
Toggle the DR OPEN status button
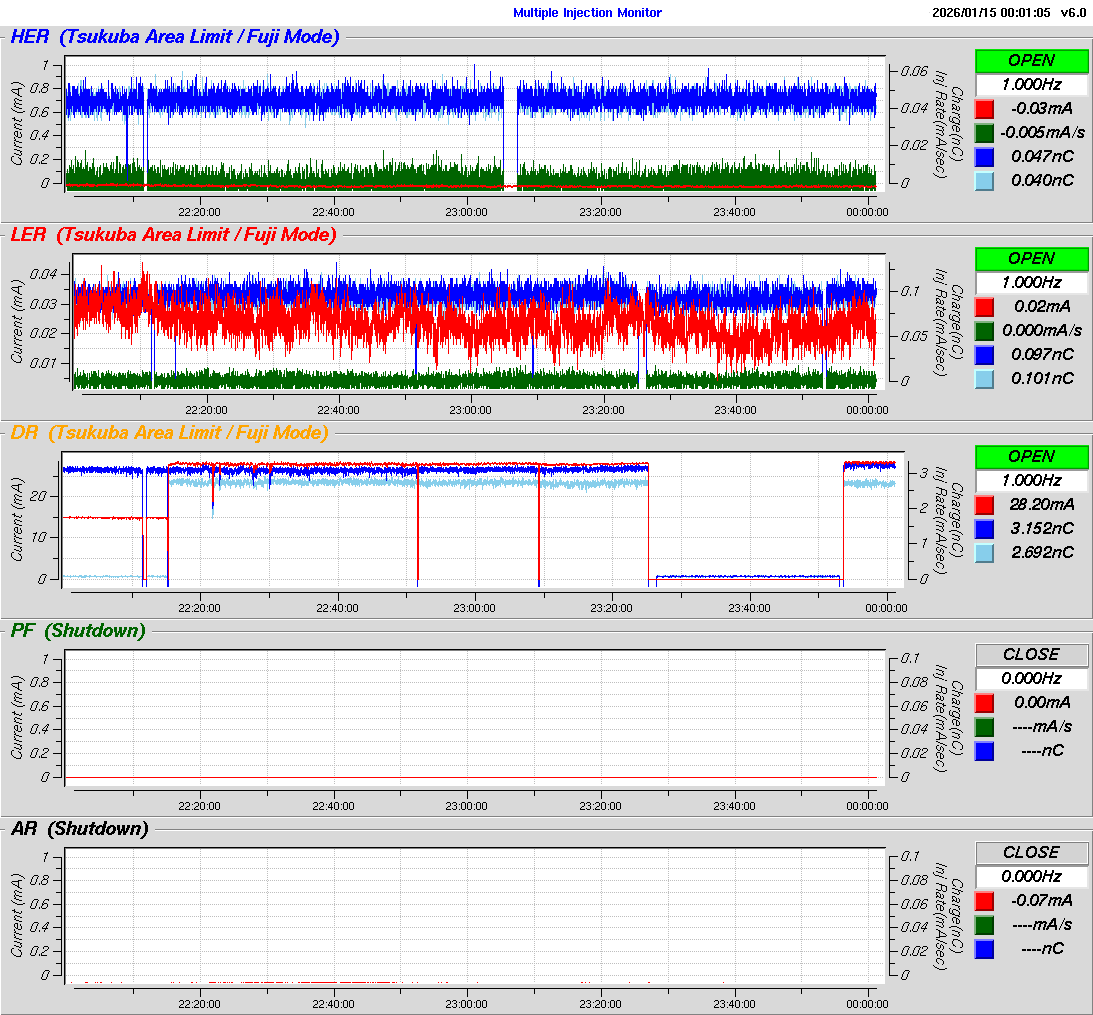point(1031,456)
